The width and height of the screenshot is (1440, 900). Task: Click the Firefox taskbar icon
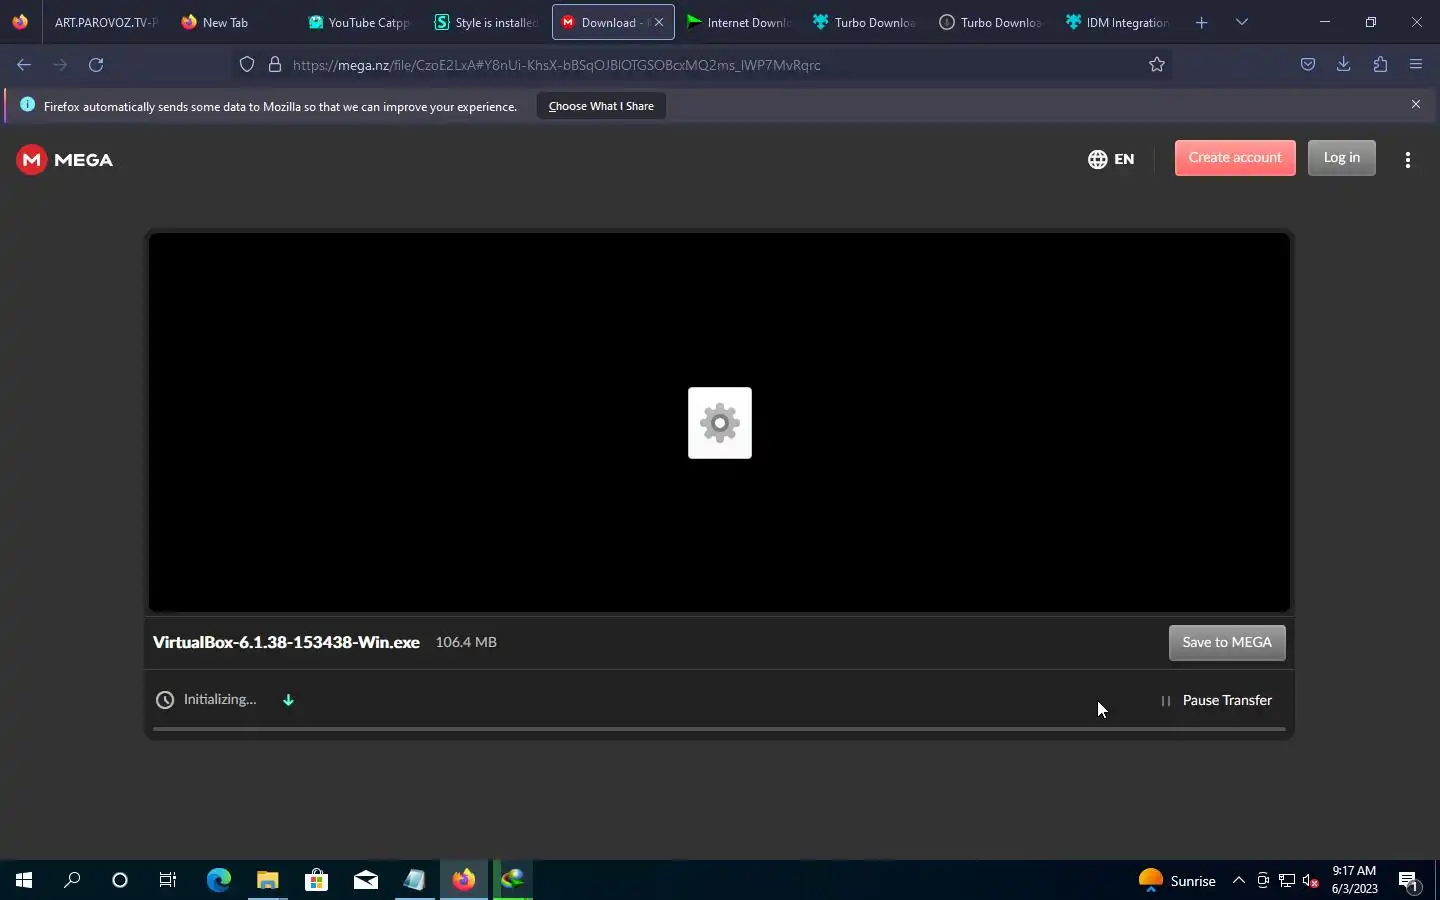464,880
